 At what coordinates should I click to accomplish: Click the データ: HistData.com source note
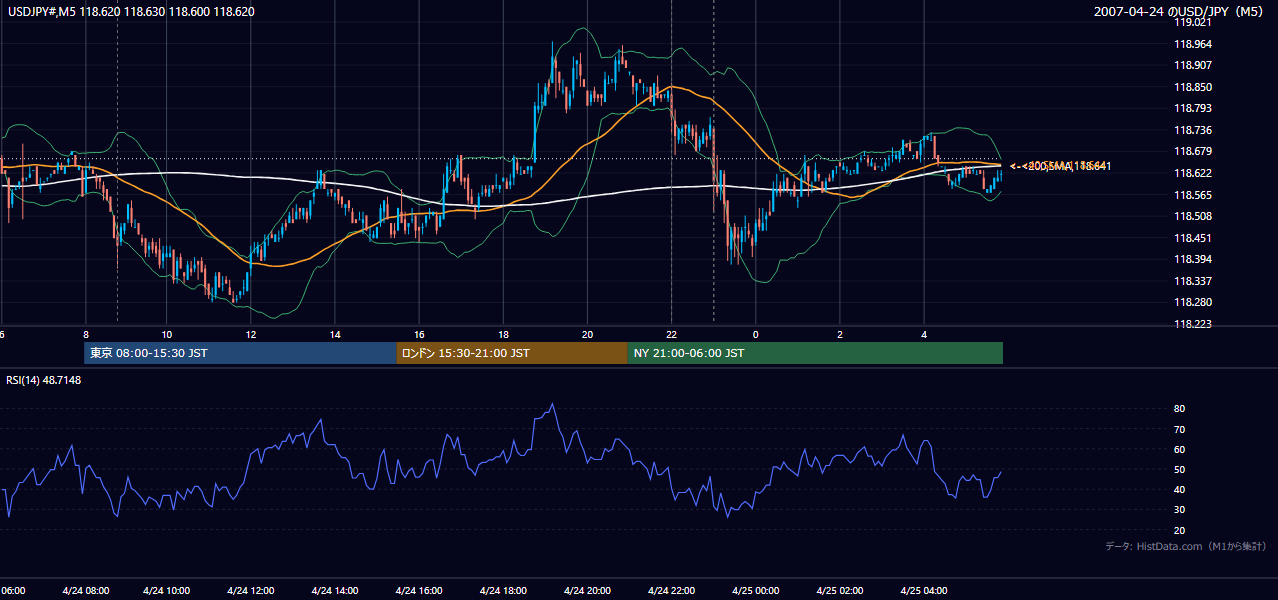(1186, 546)
